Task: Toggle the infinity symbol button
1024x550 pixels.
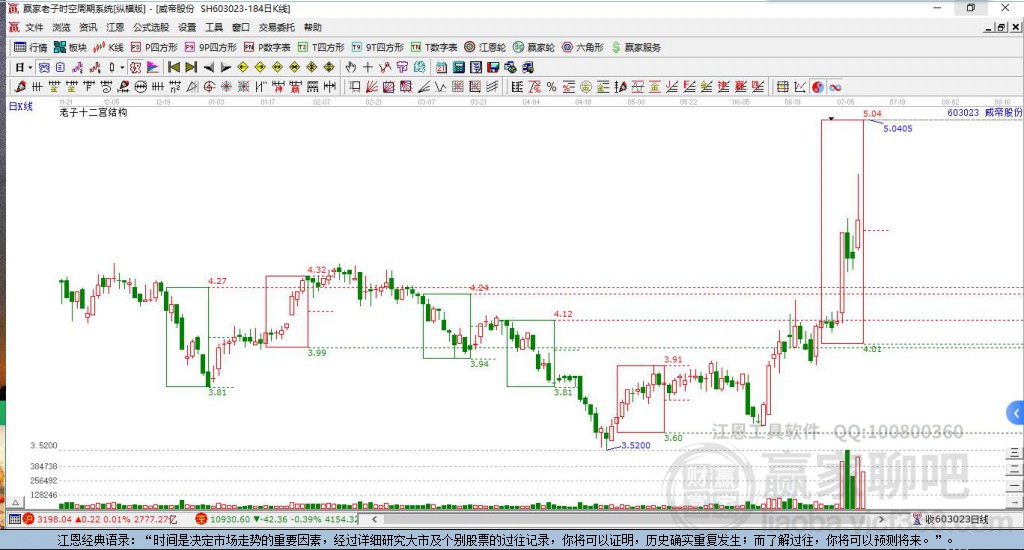Action: (835, 87)
